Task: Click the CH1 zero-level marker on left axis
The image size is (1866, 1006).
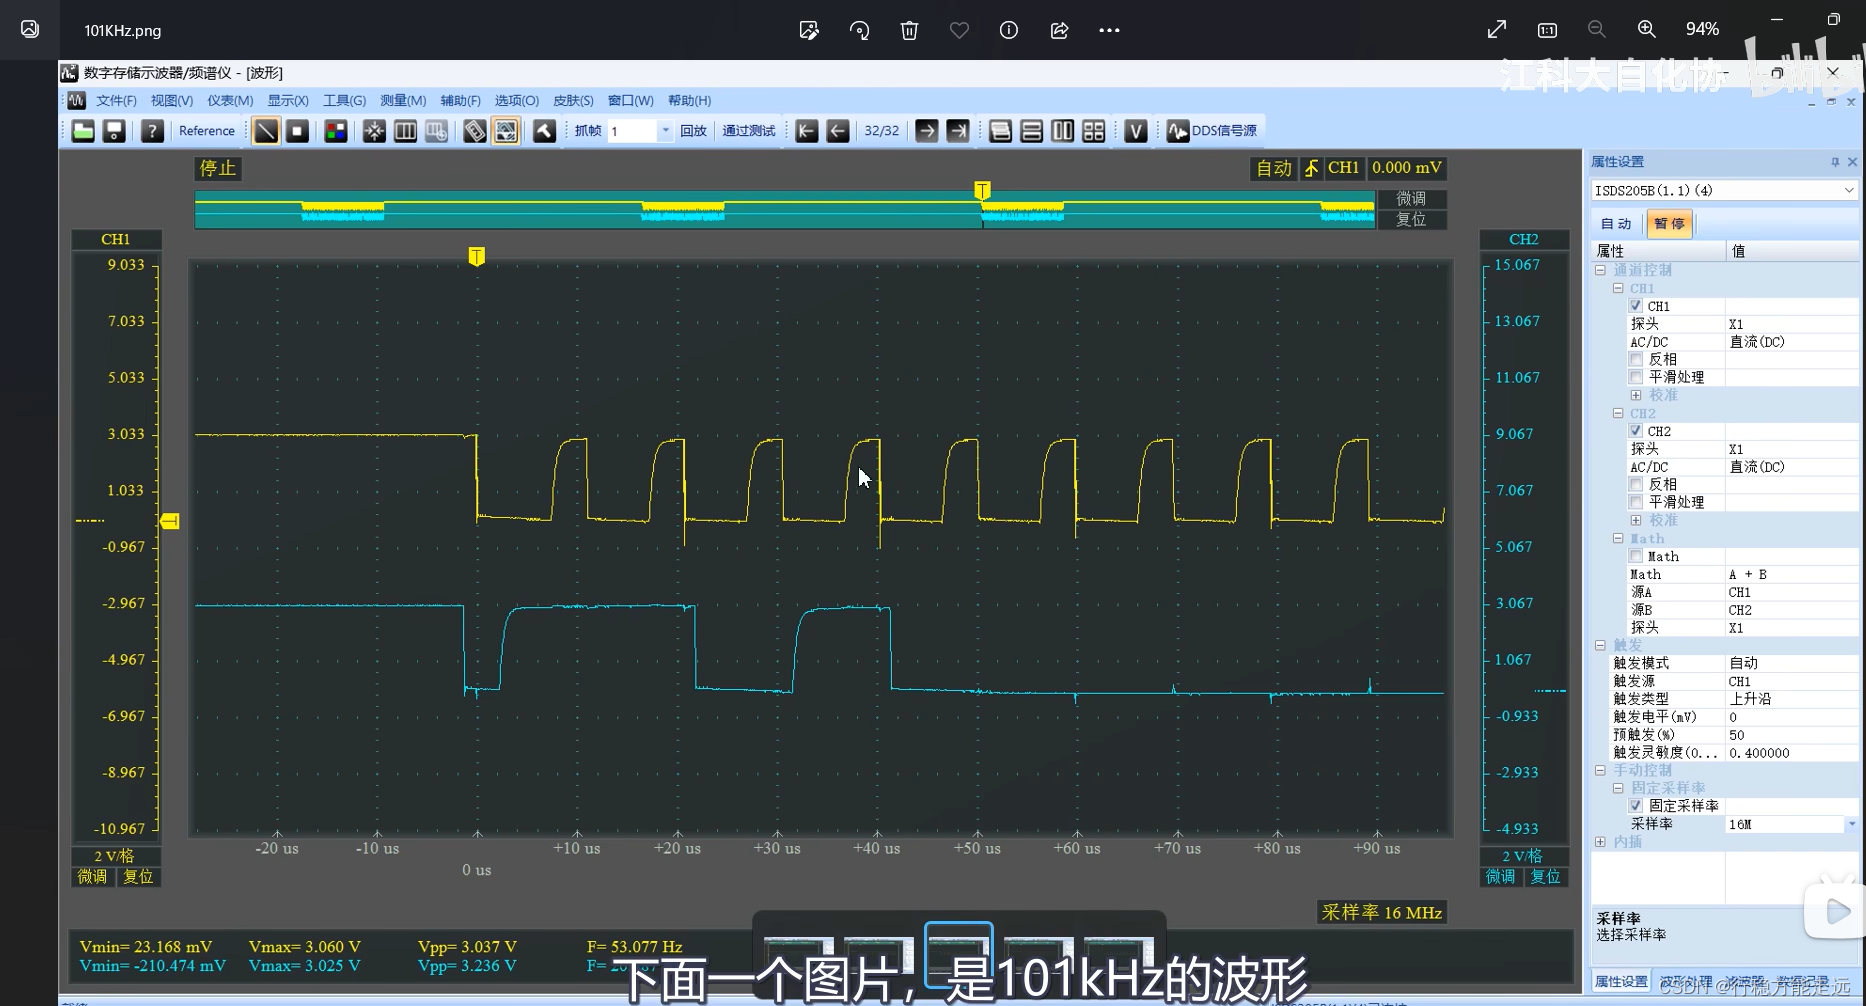Action: (170, 521)
